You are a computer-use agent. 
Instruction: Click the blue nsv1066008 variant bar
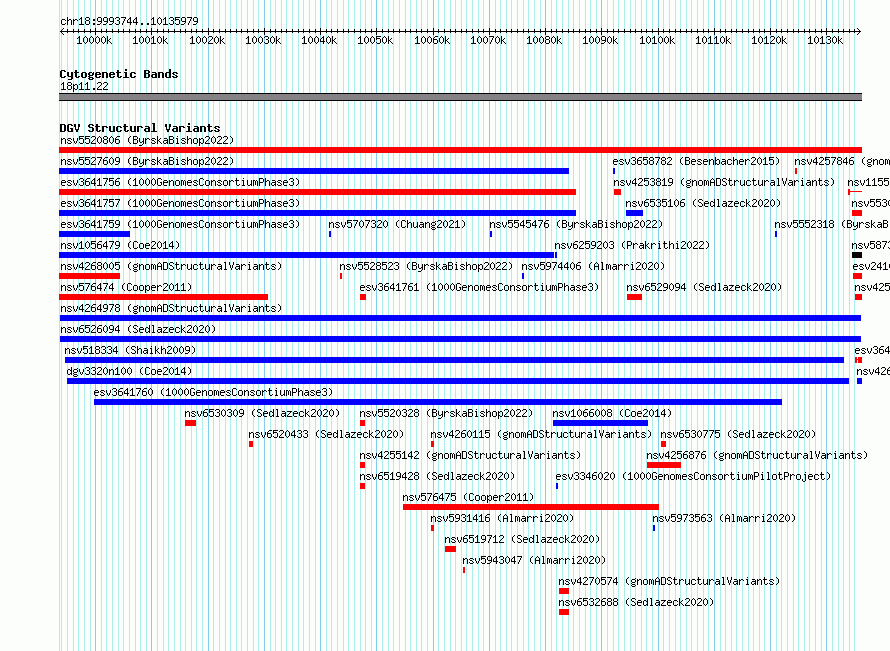(x=600, y=423)
